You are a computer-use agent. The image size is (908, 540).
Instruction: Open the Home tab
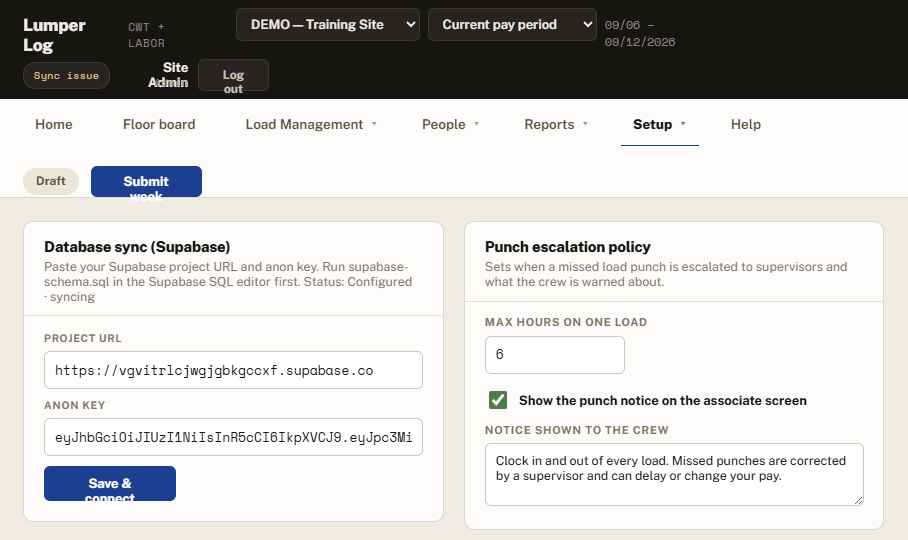click(x=53, y=124)
